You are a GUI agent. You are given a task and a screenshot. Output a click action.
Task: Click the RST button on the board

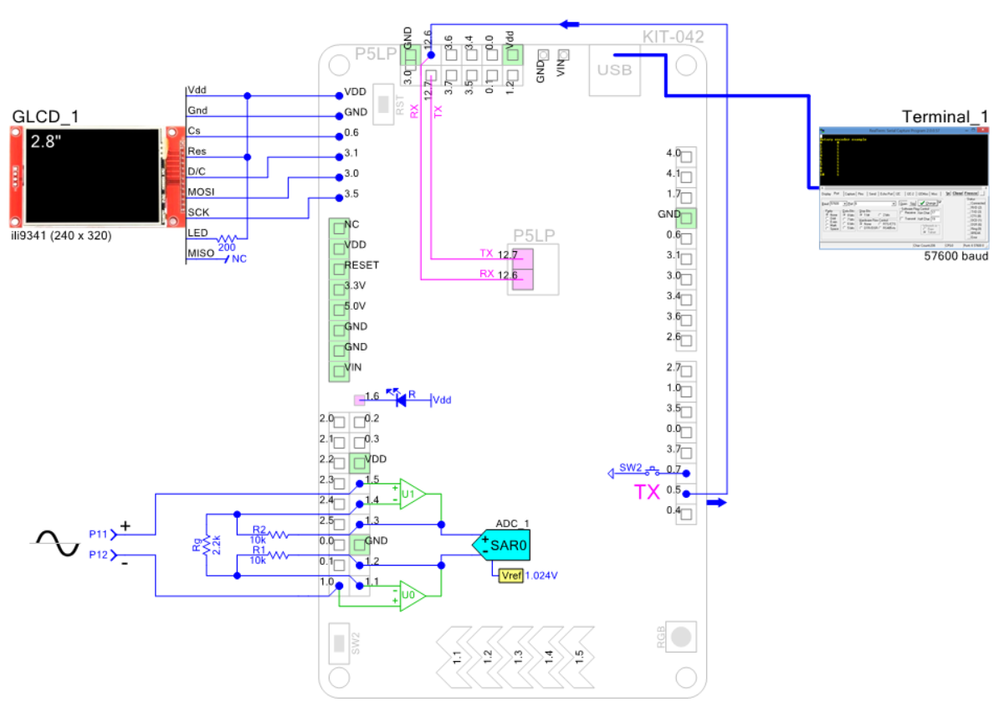(383, 104)
